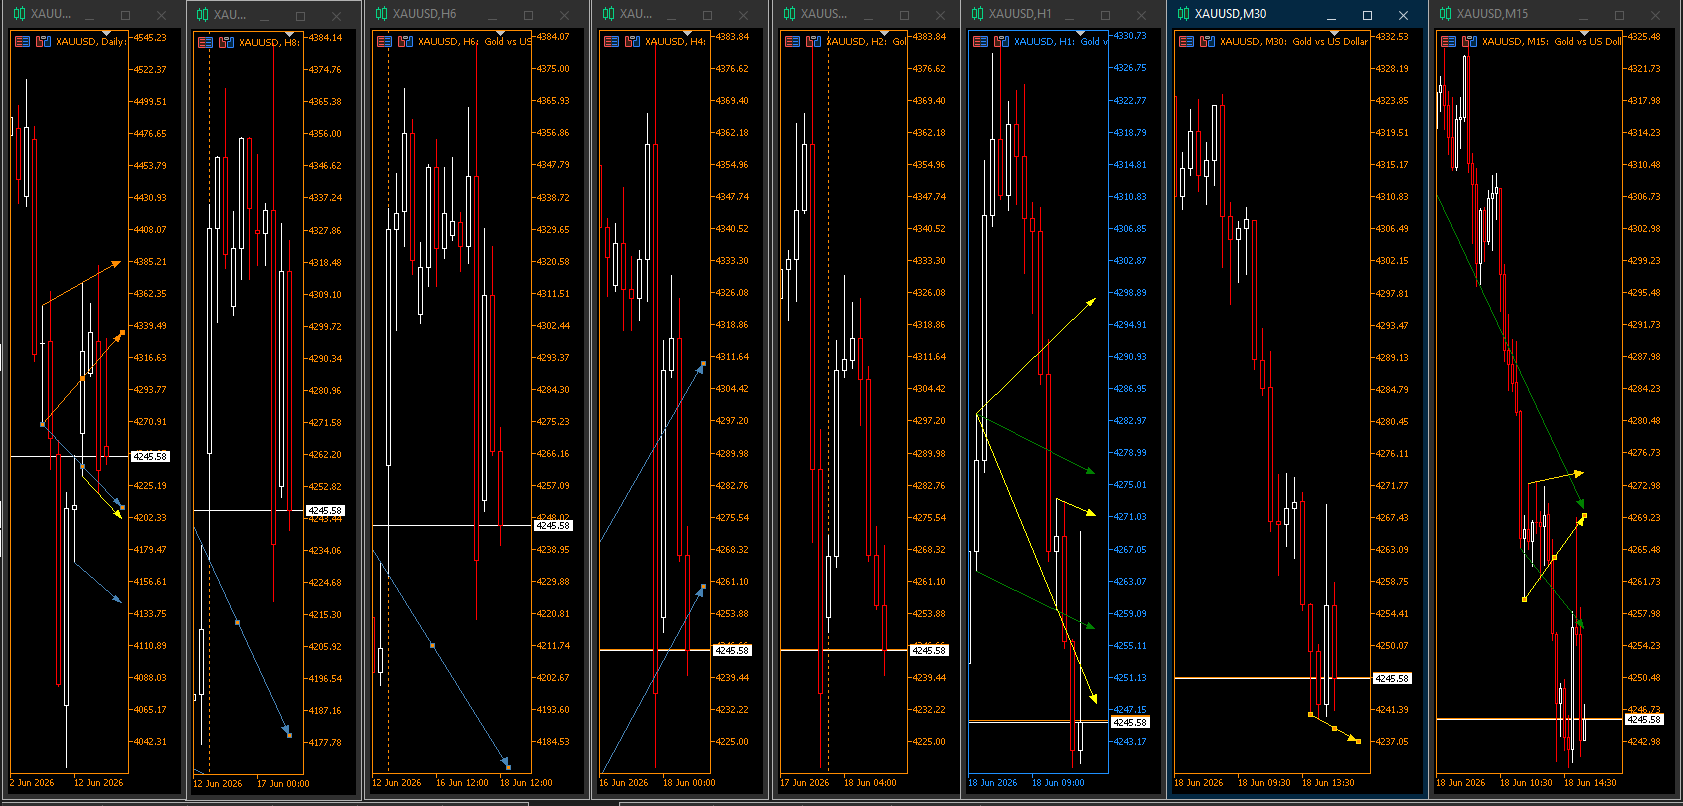Click the 4245.58 price label on H1 chart
Image resolution: width=1683 pixels, height=806 pixels.
point(1130,722)
